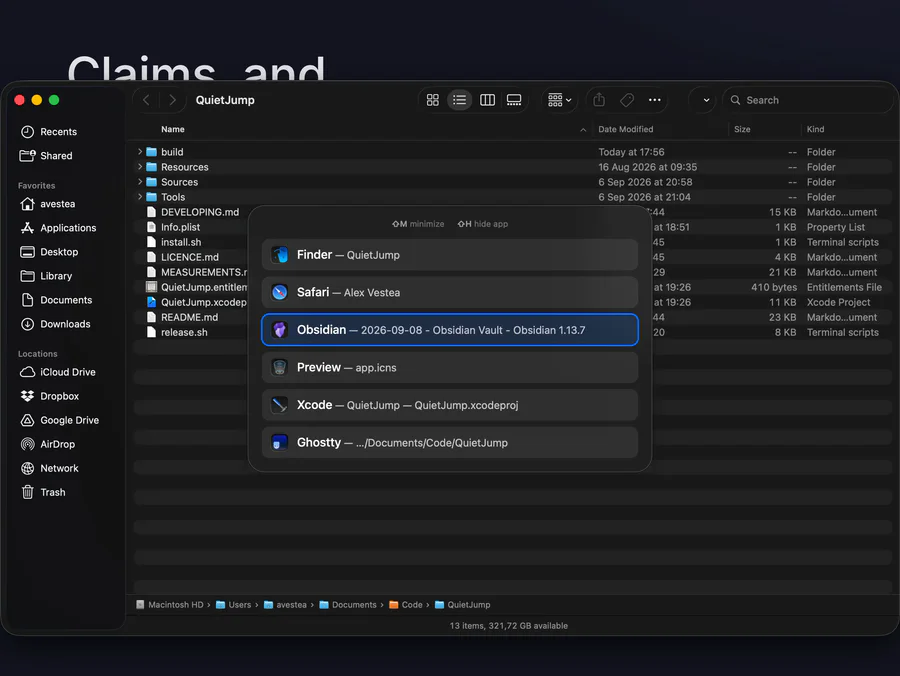Open Recents in the sidebar
The height and width of the screenshot is (676, 900).
pyautogui.click(x=49, y=132)
